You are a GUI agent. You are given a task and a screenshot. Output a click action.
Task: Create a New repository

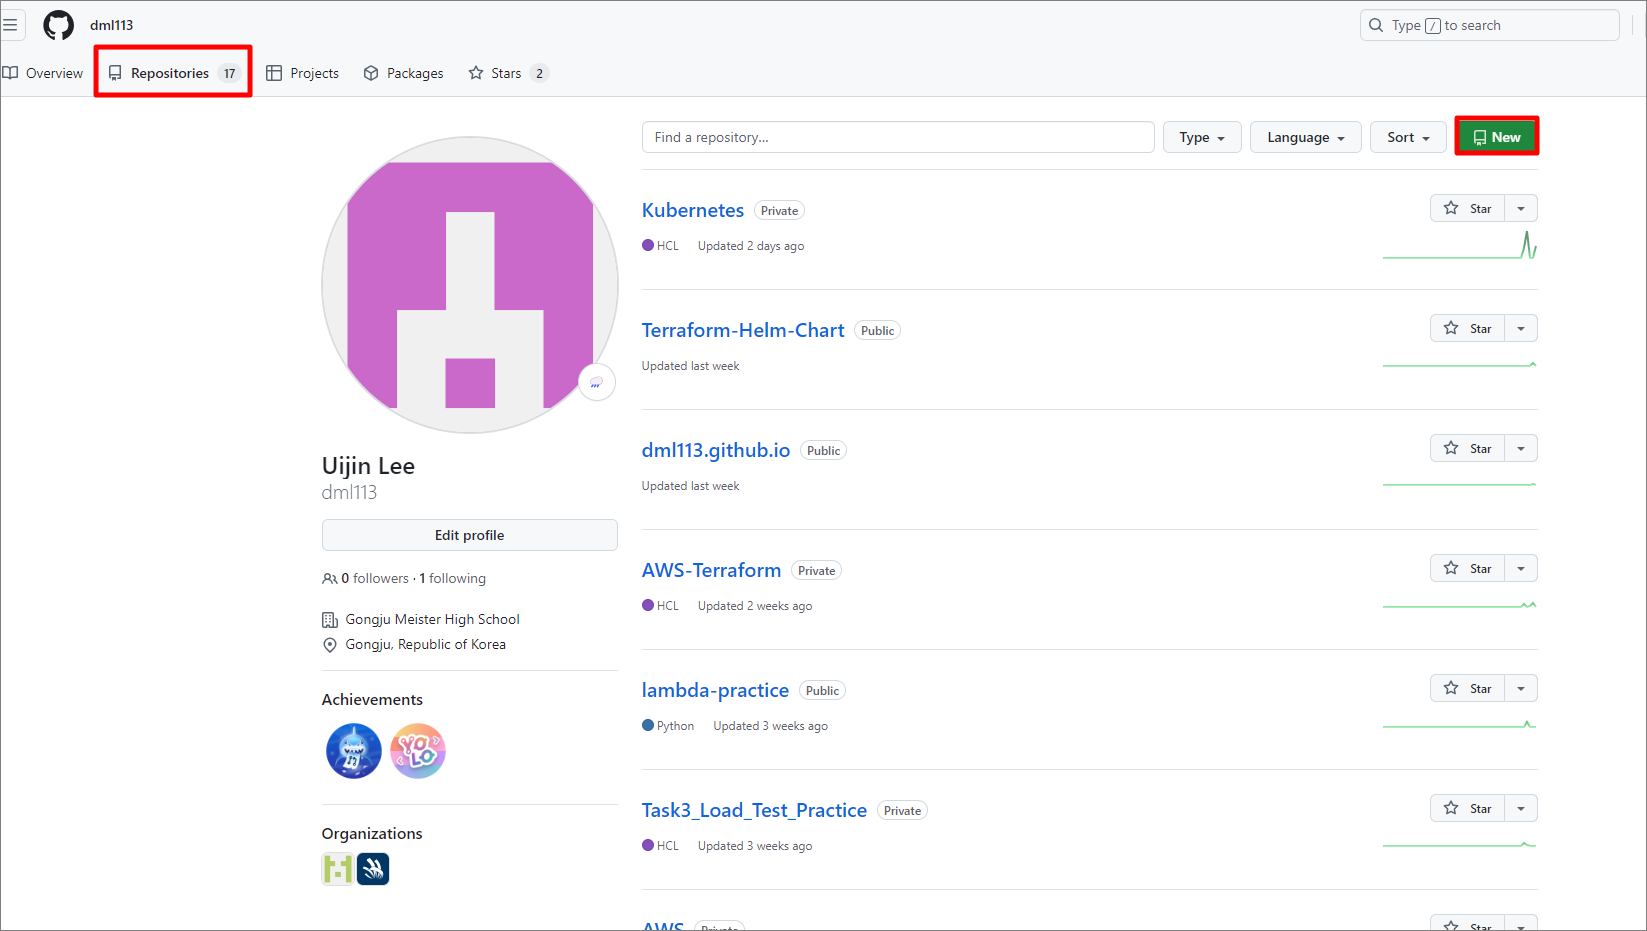(1497, 137)
